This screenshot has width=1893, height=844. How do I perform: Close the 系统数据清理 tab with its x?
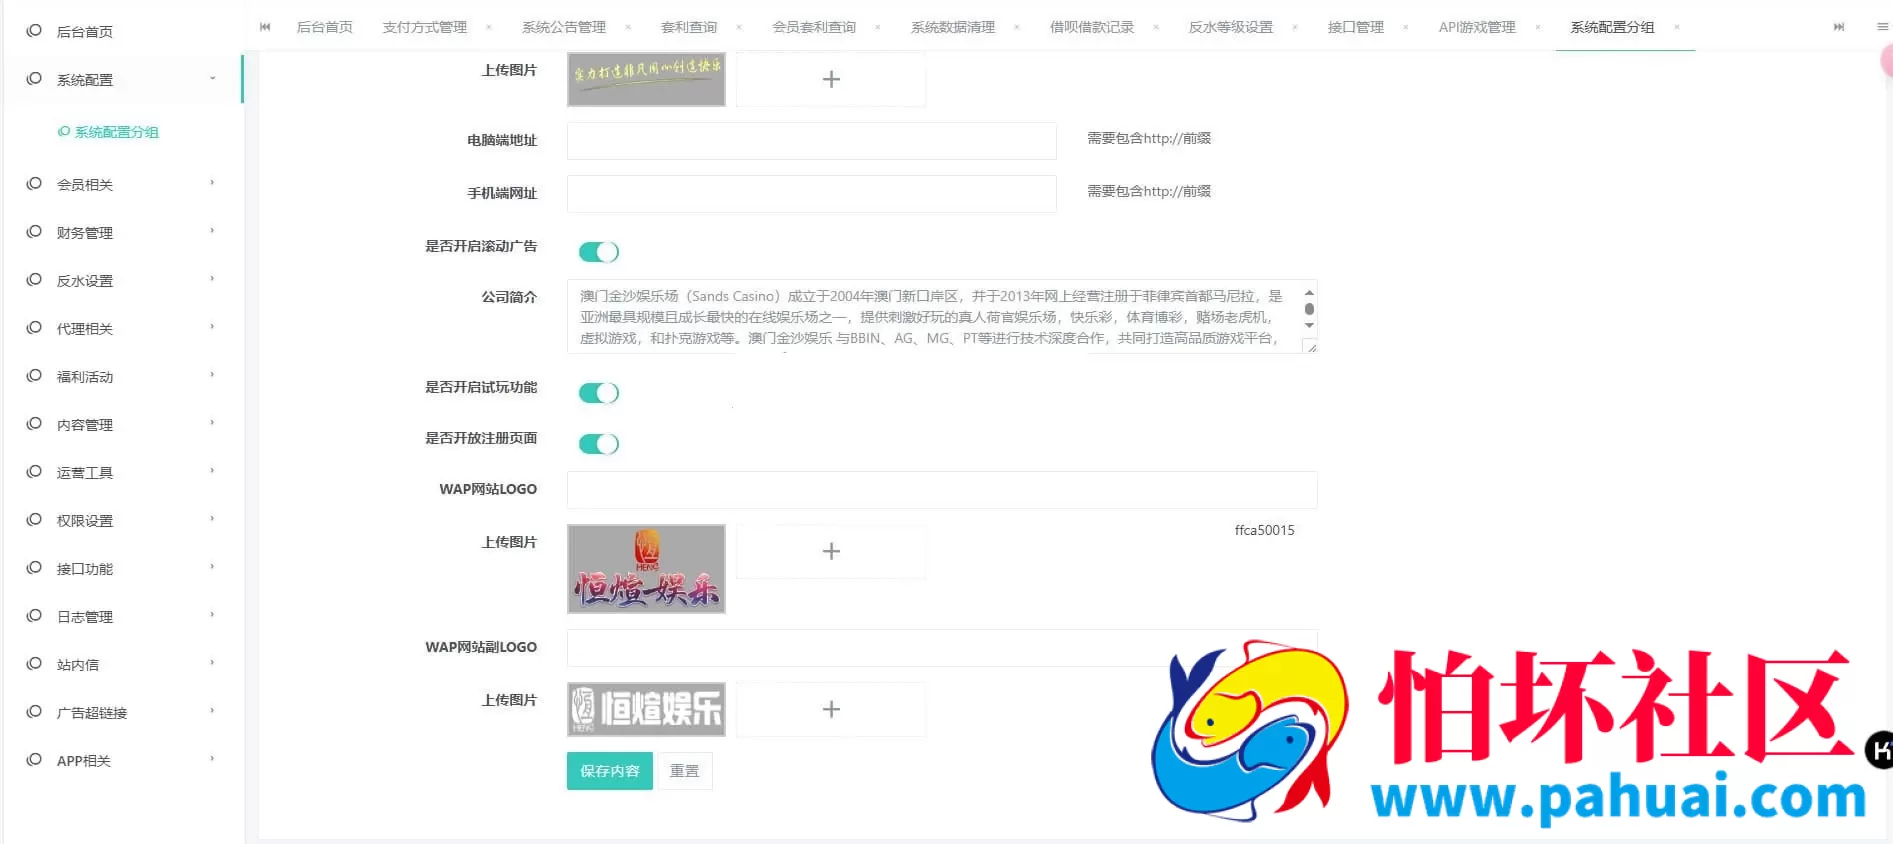click(x=1017, y=27)
